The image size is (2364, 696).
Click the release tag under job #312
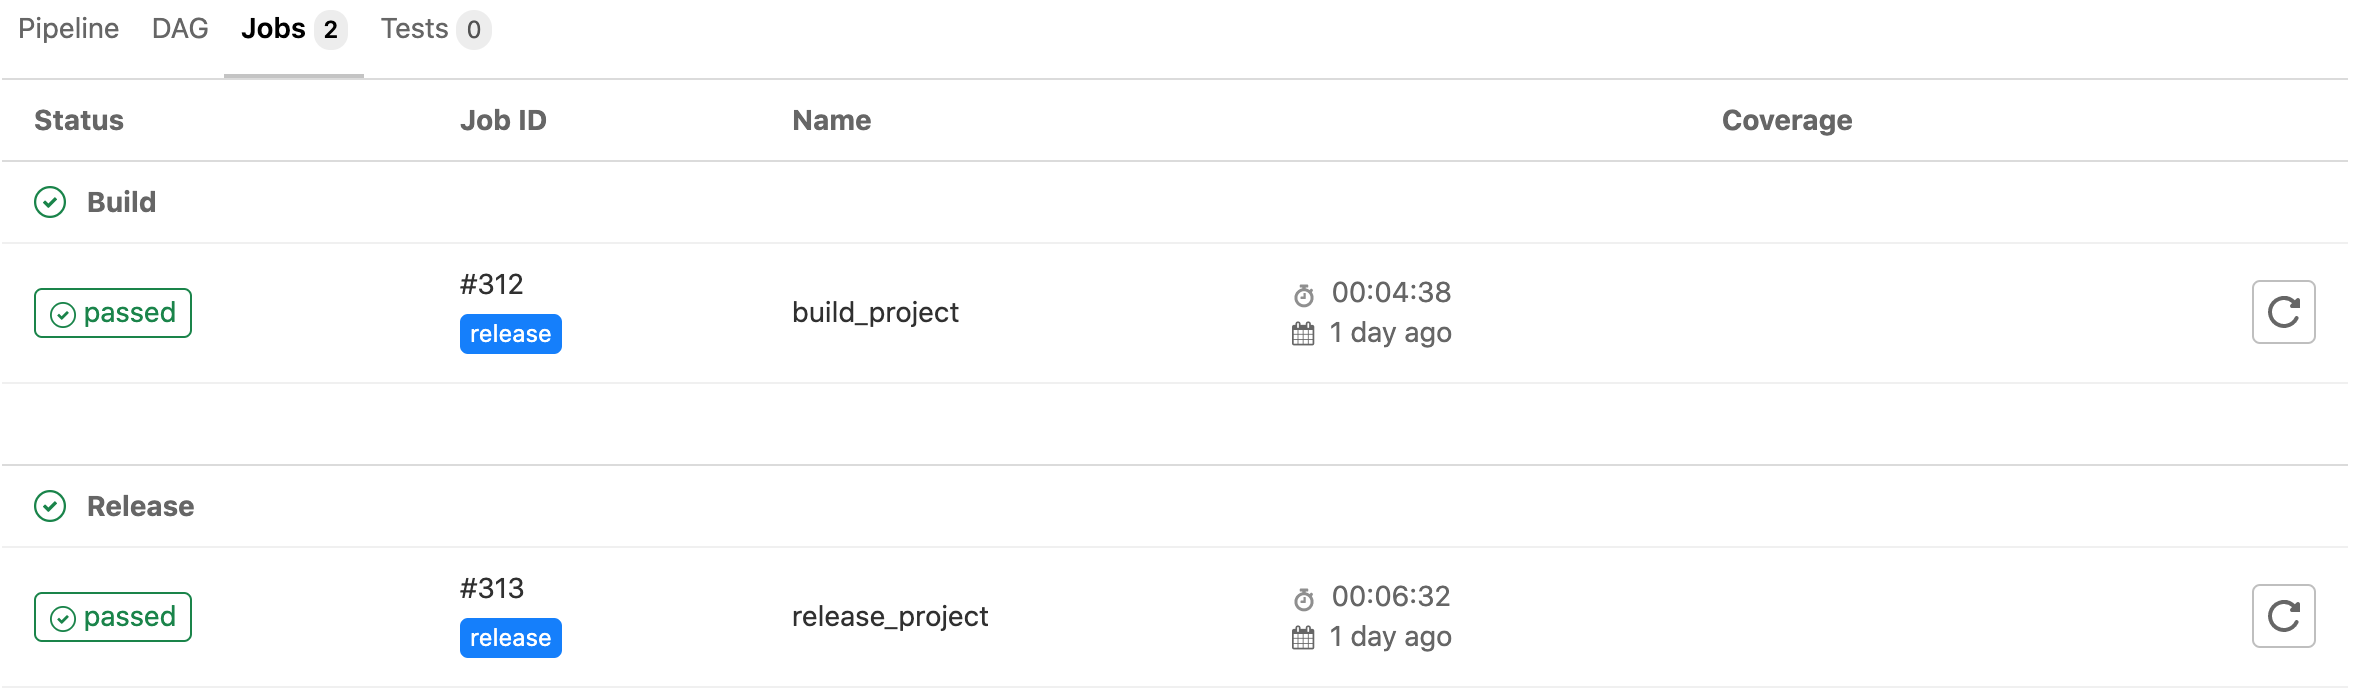[511, 334]
